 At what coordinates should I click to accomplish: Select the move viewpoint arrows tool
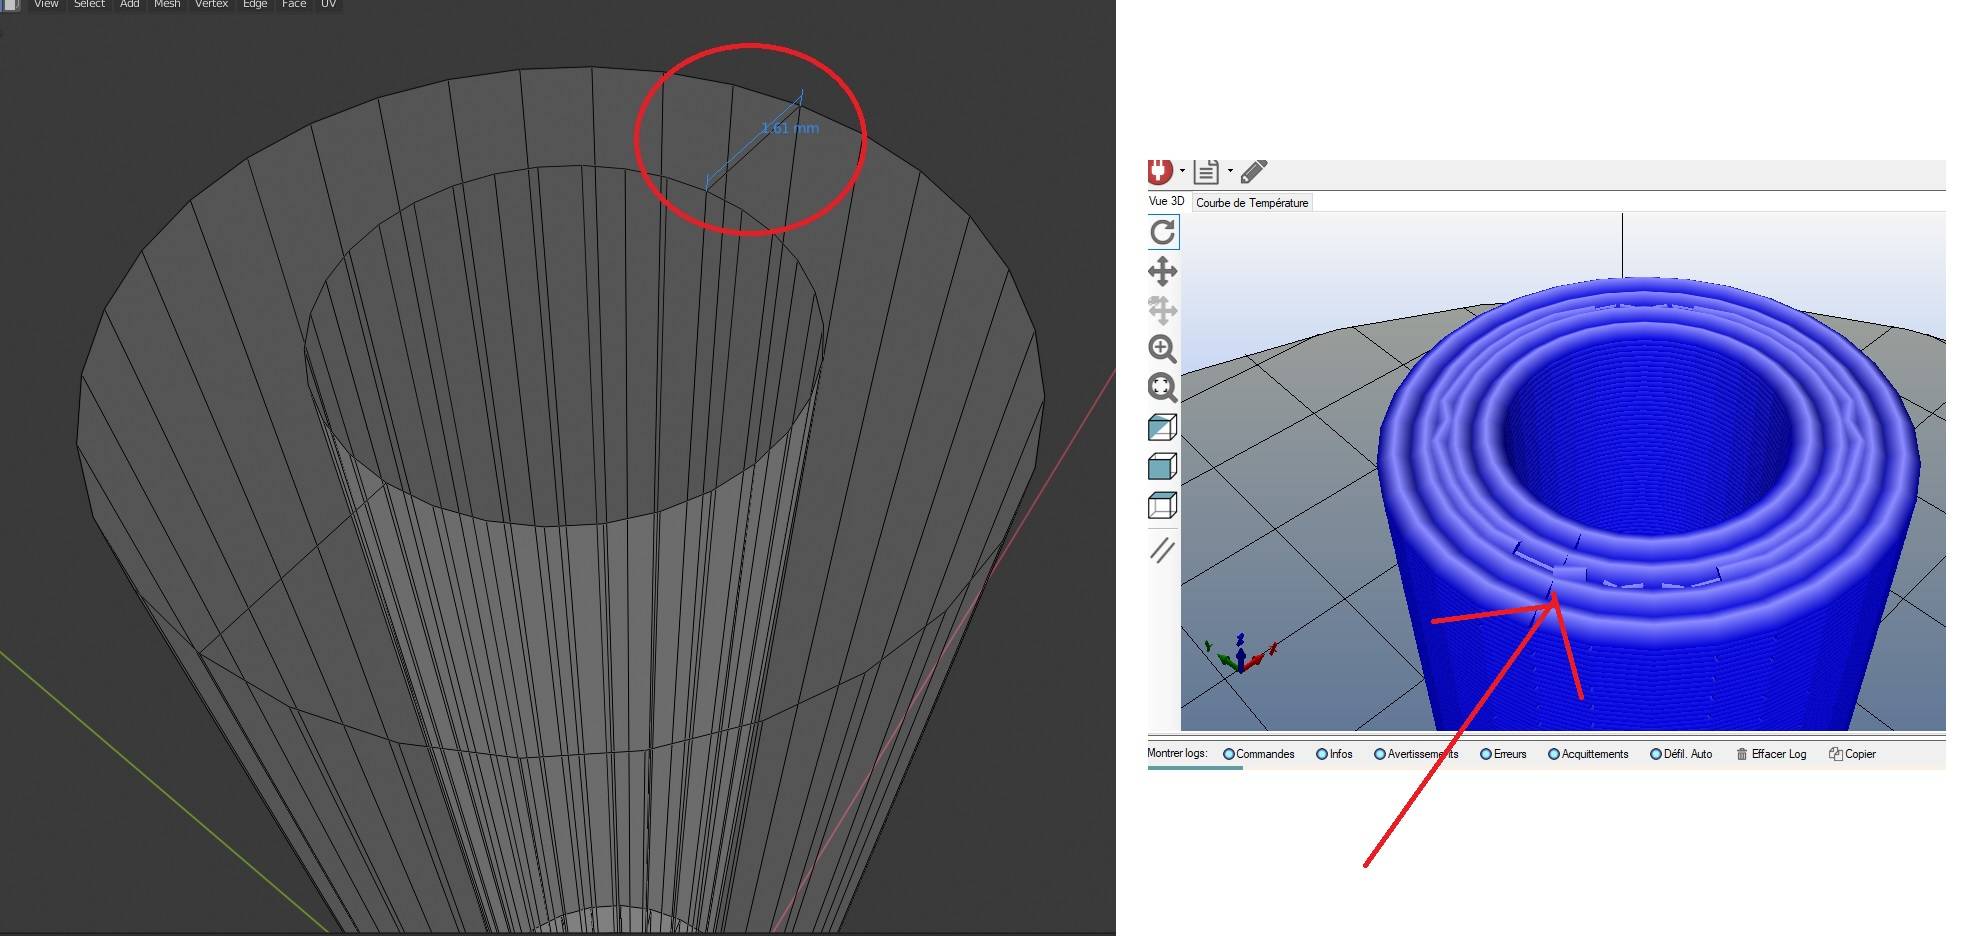(x=1162, y=271)
